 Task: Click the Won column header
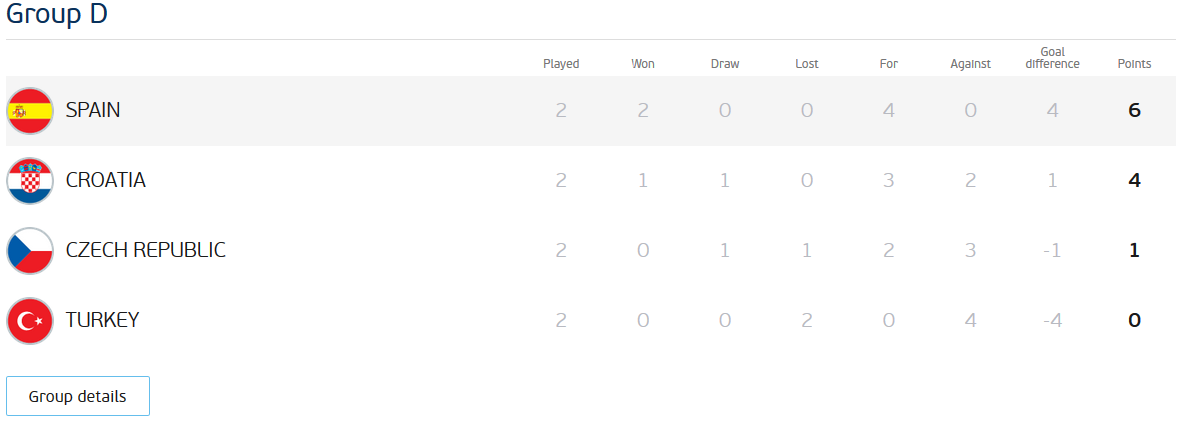pos(643,64)
